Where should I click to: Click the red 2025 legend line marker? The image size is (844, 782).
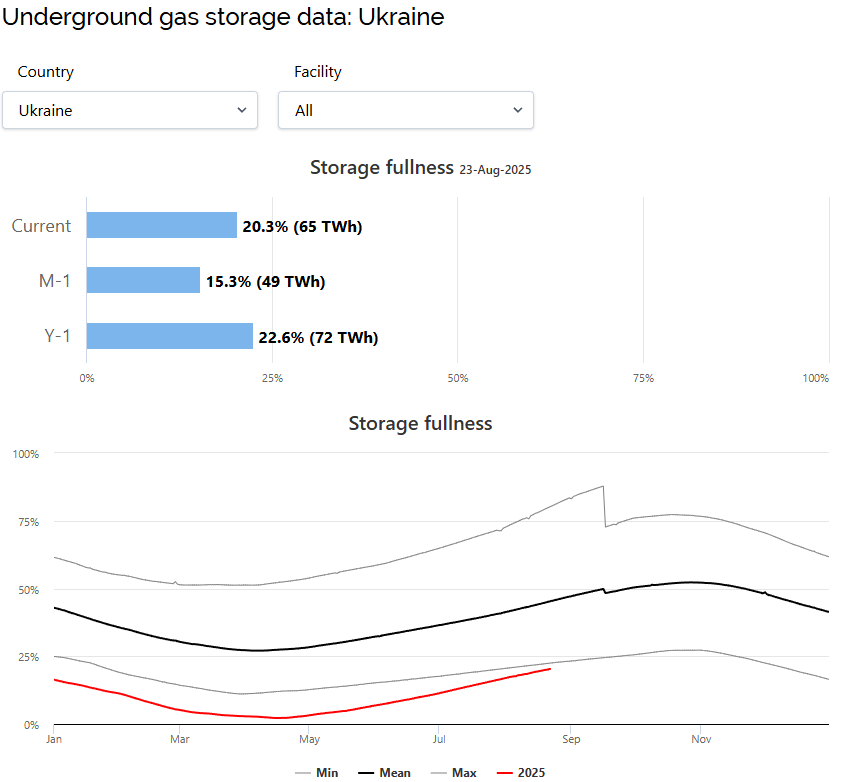tap(505, 772)
